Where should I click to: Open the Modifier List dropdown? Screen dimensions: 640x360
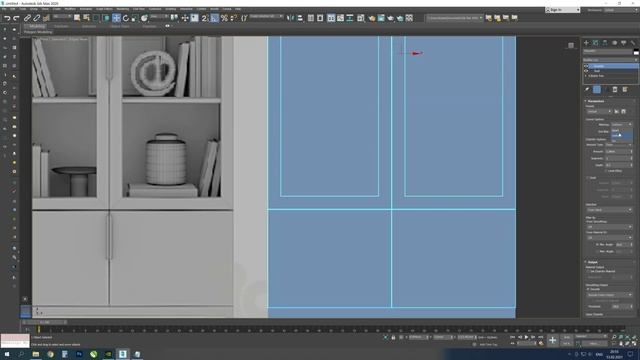[610, 60]
